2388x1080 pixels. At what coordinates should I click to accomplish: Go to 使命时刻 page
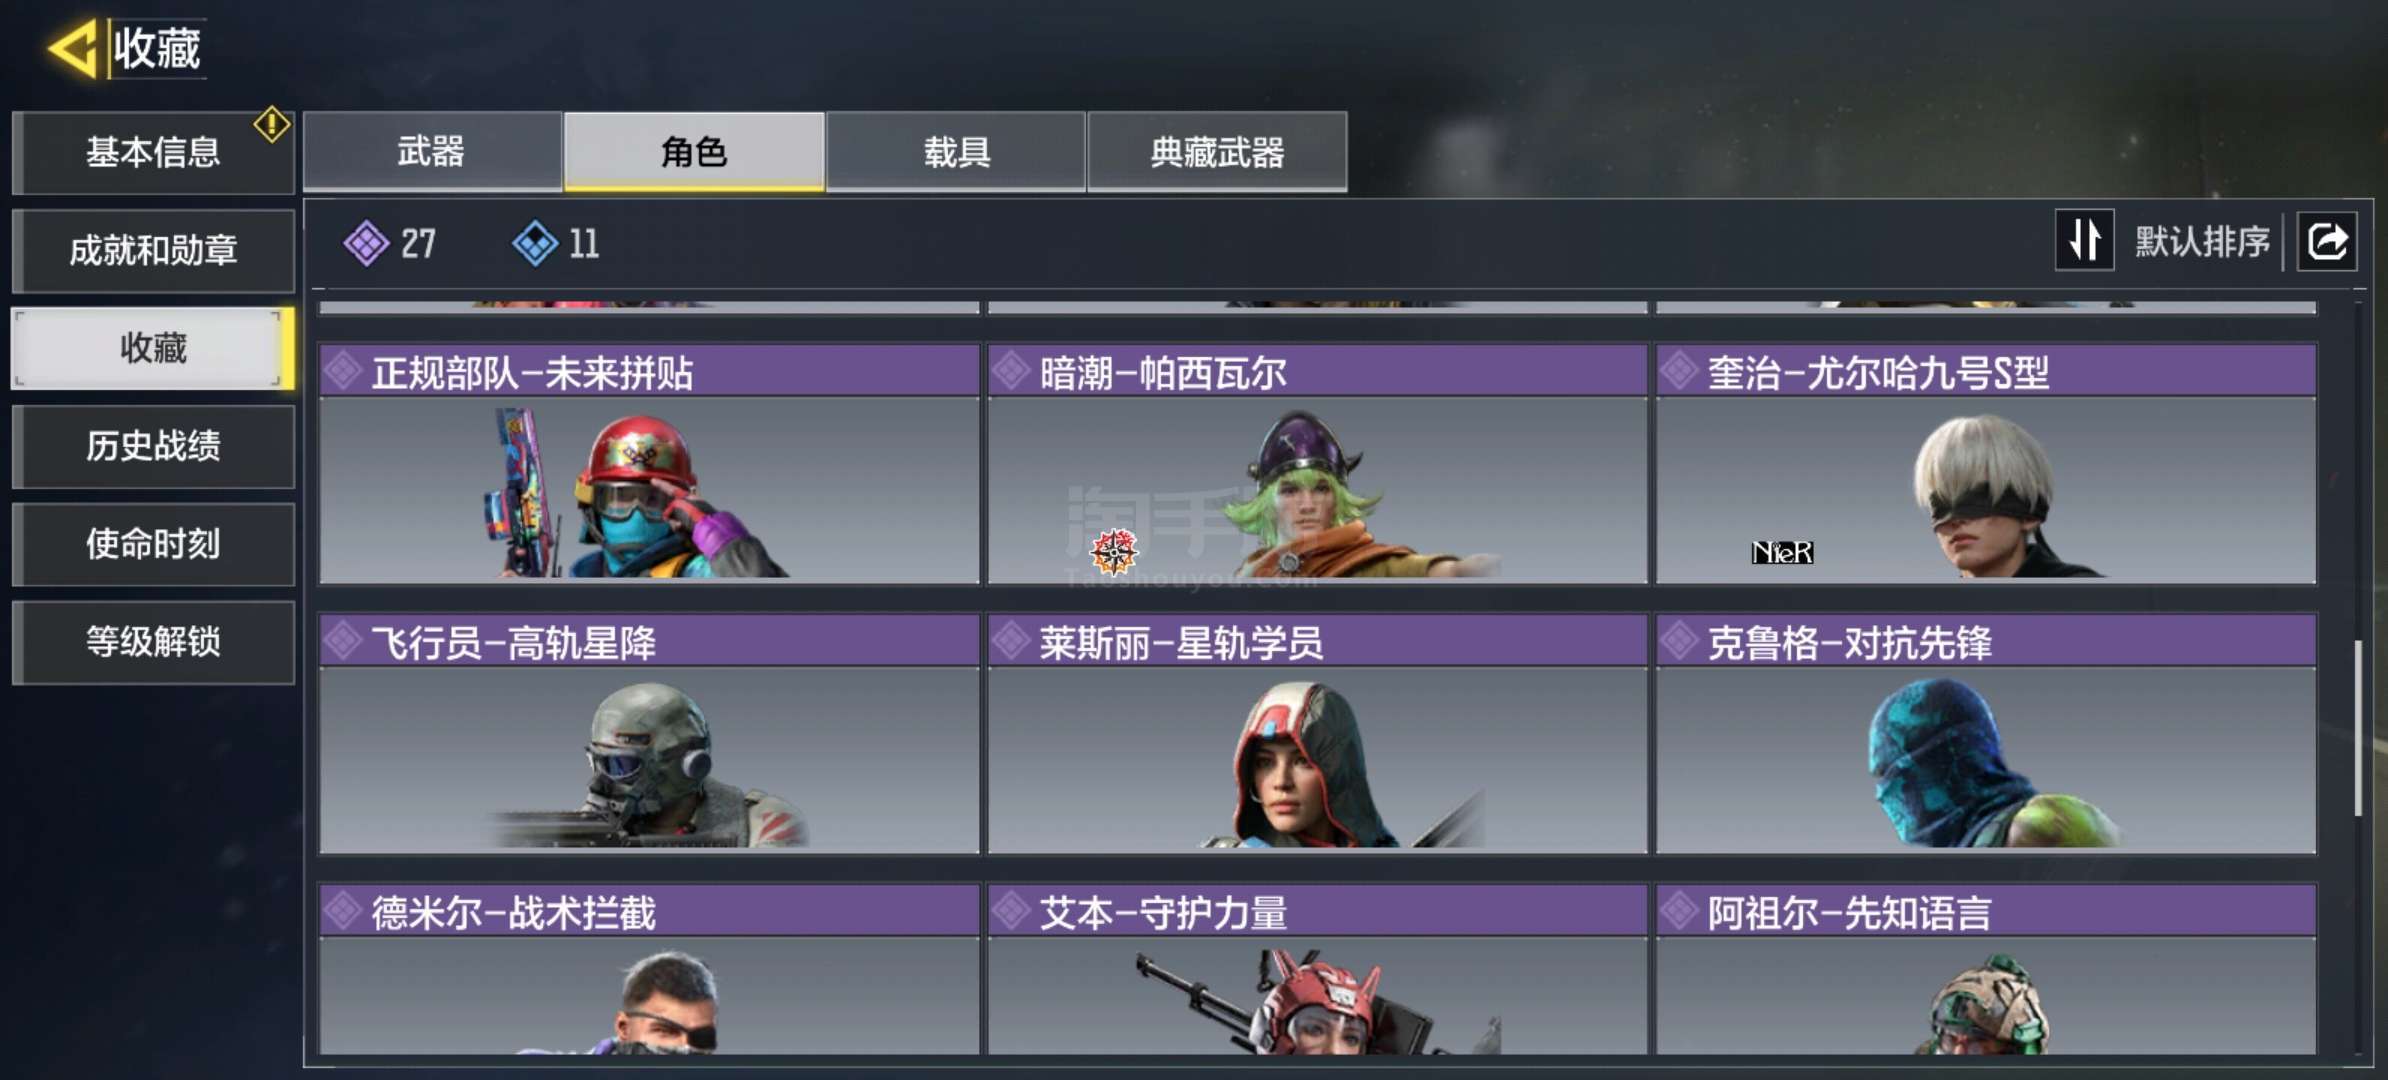coord(153,544)
